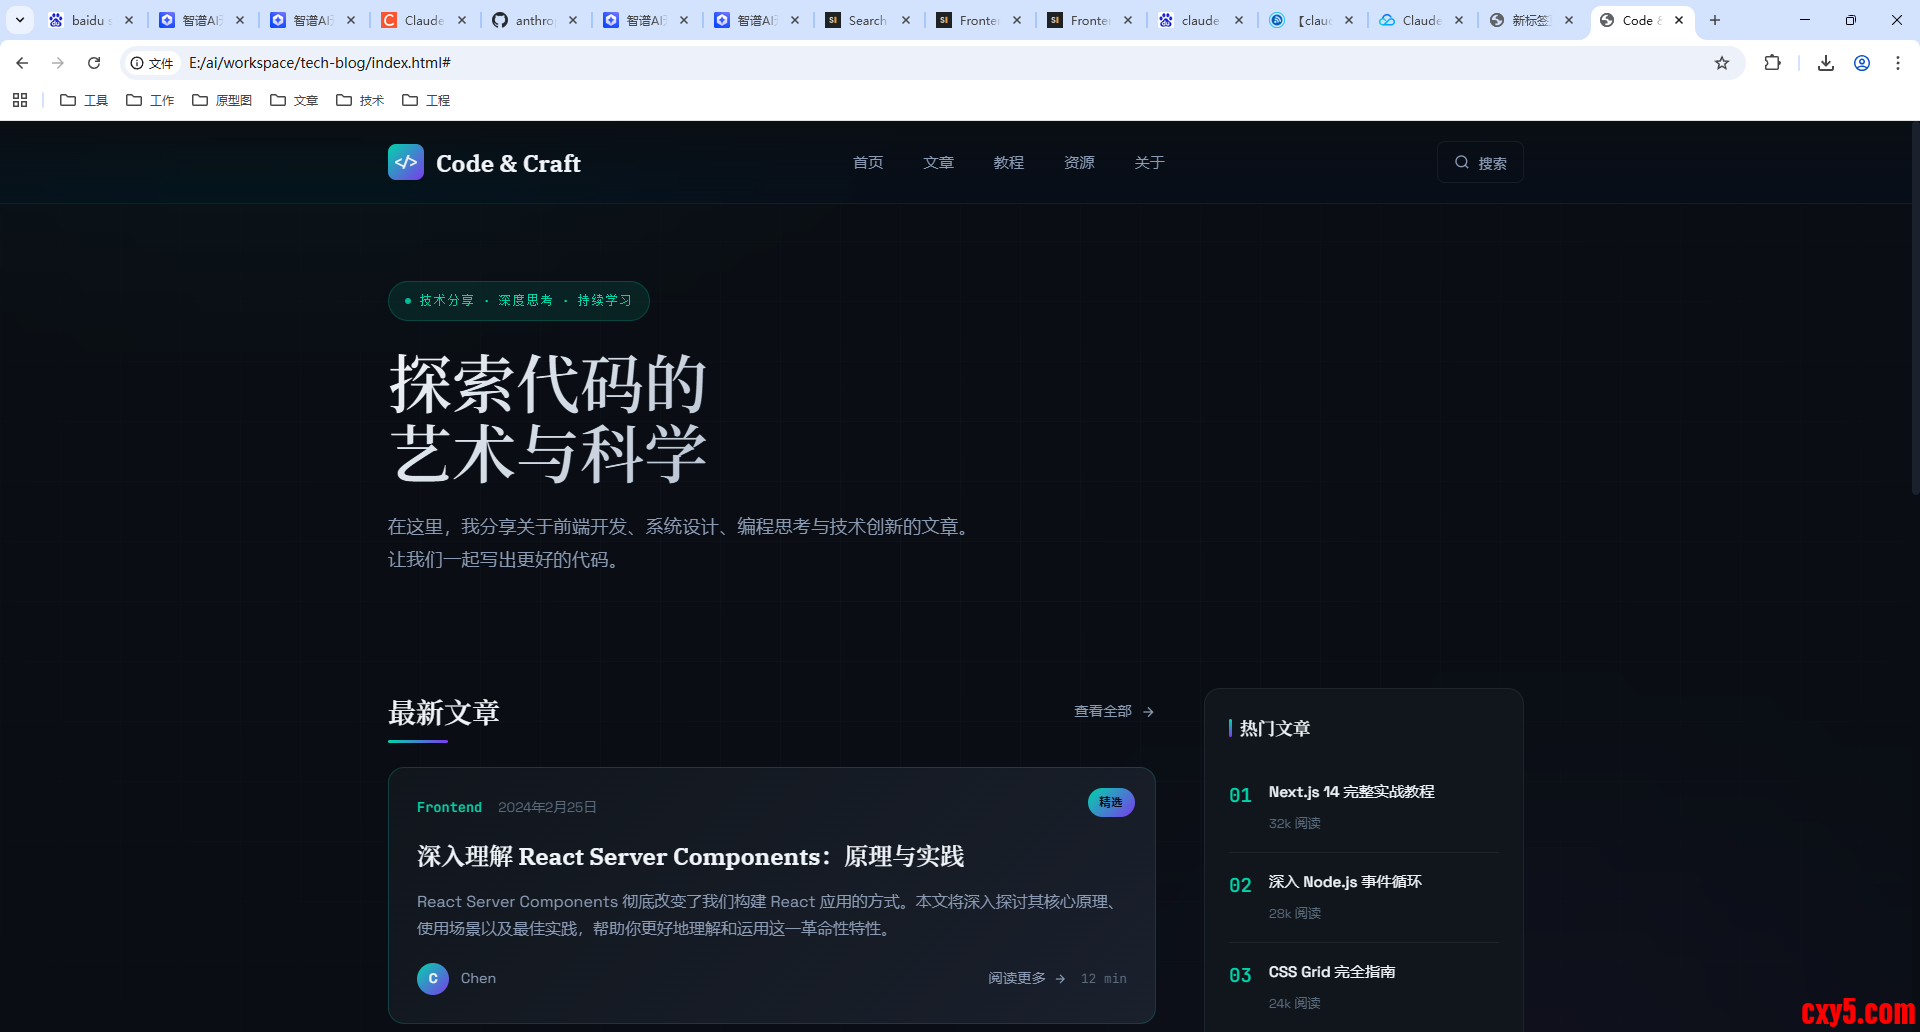
Task: Click the Code & Craft logo icon
Action: (406, 162)
